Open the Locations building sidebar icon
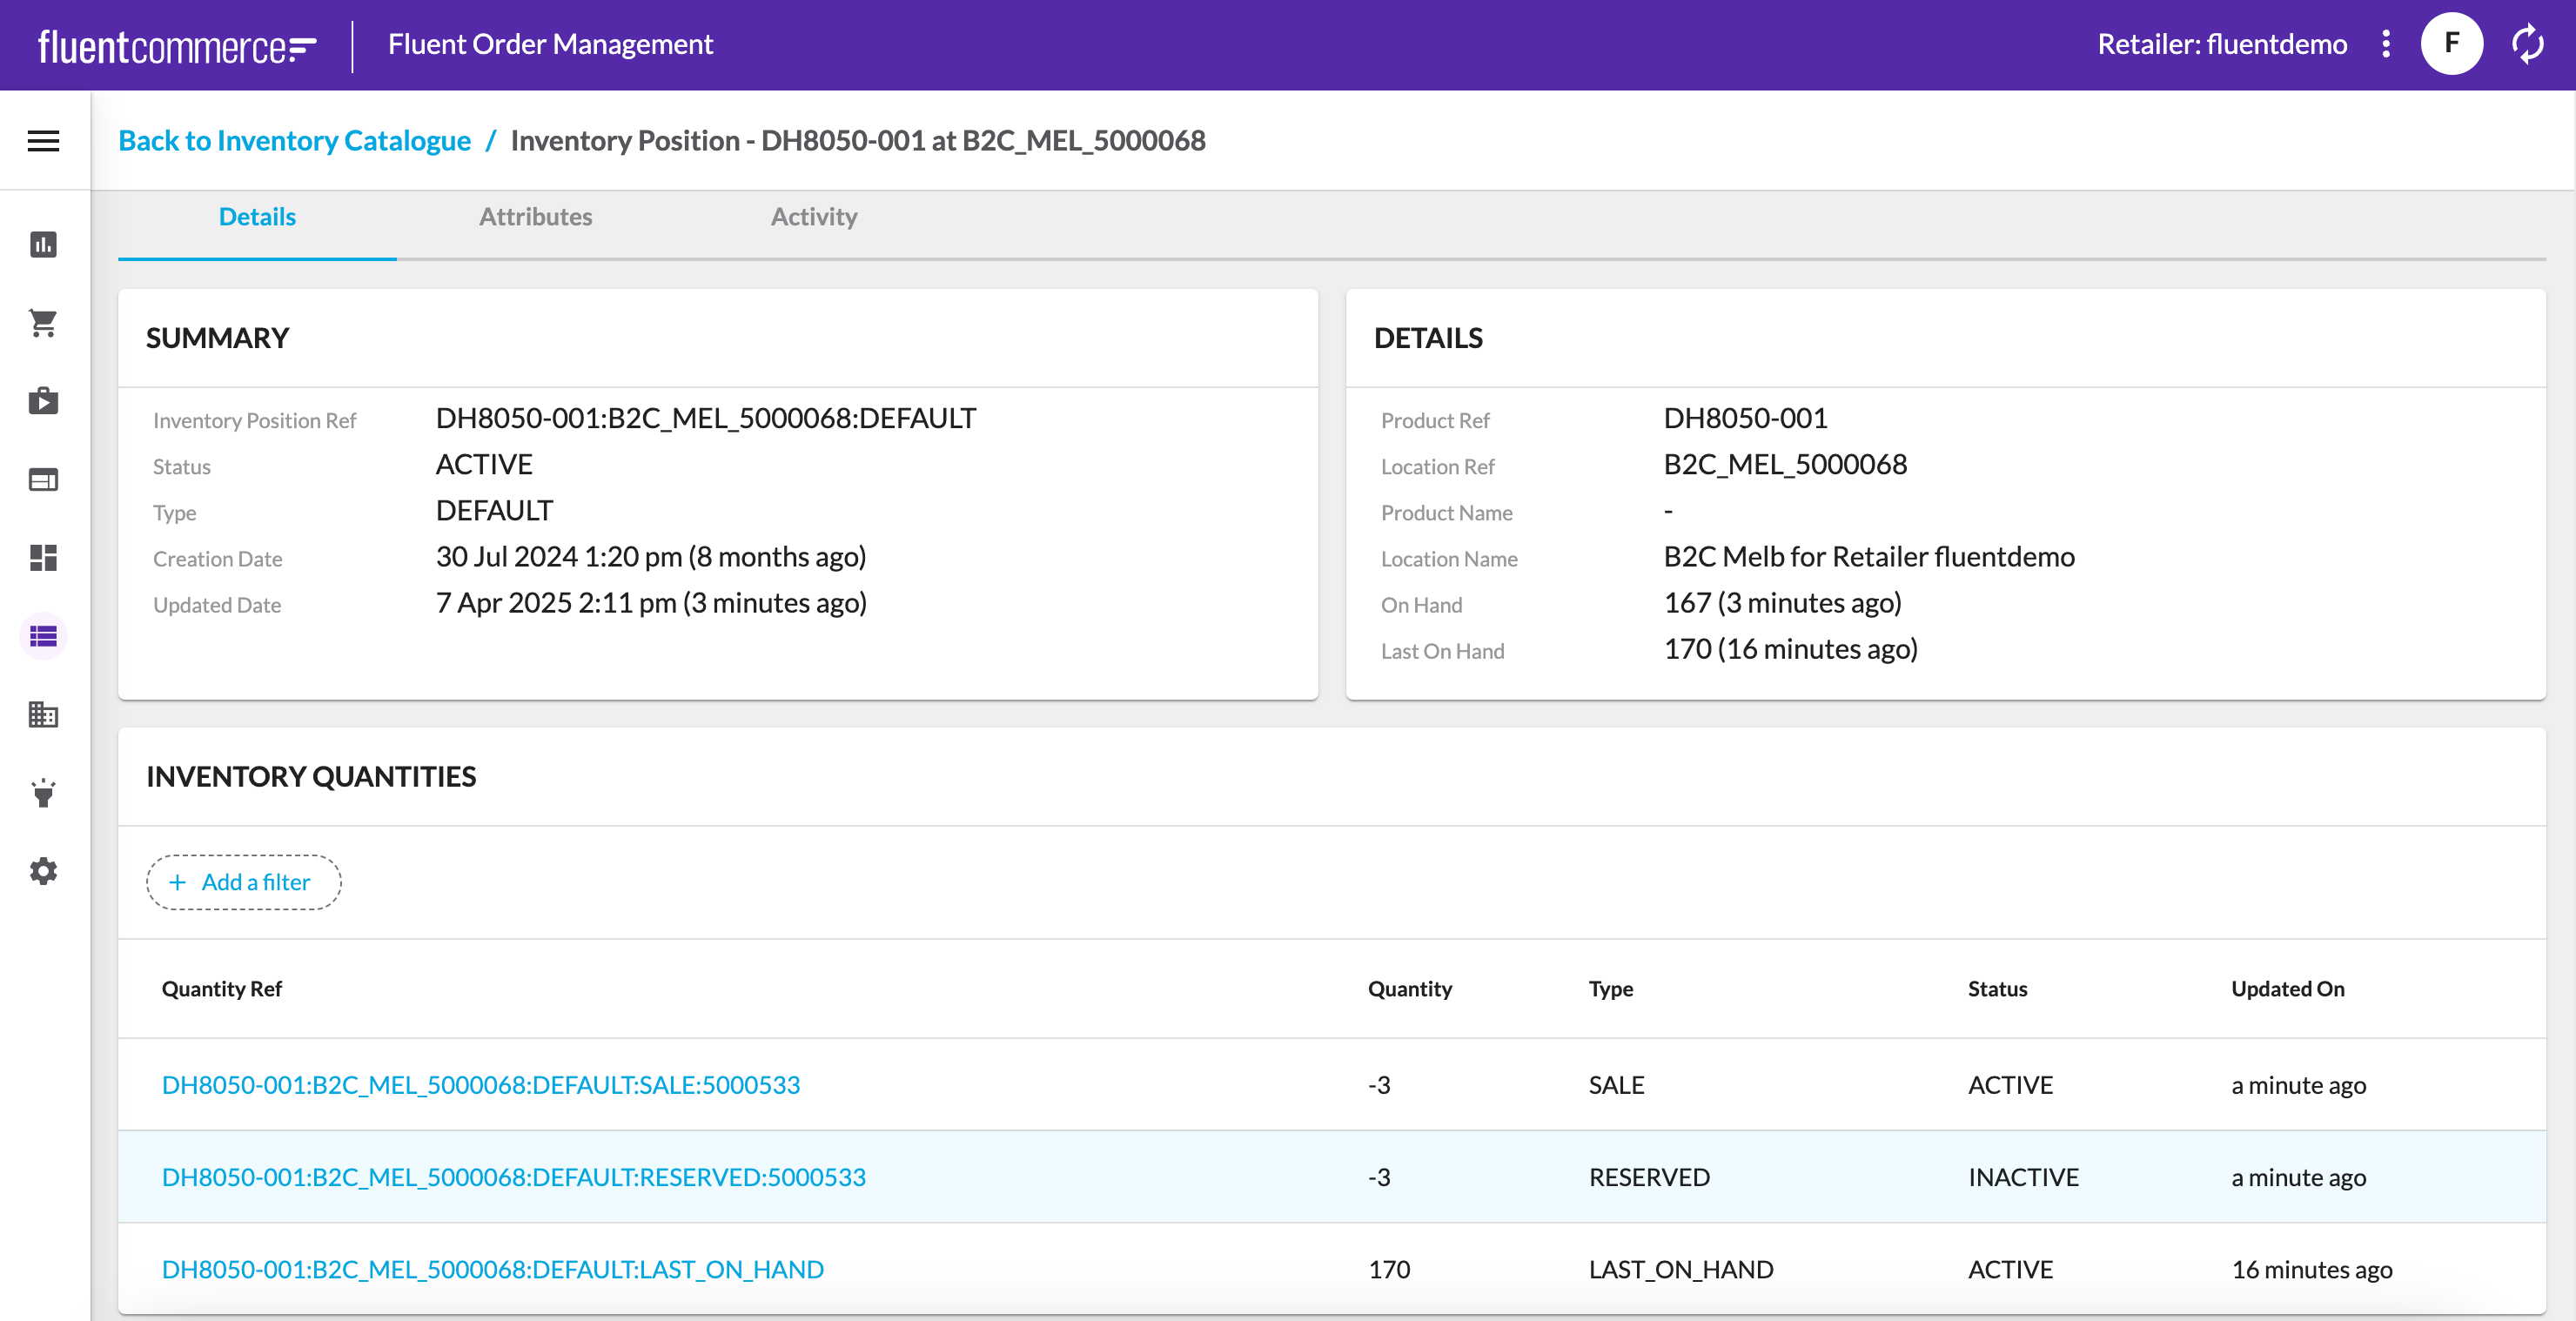 43,714
